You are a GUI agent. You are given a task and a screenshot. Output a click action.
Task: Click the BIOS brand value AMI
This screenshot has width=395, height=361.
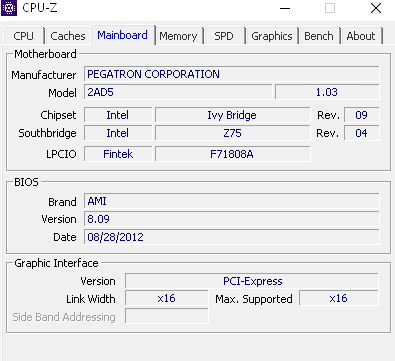coord(232,201)
